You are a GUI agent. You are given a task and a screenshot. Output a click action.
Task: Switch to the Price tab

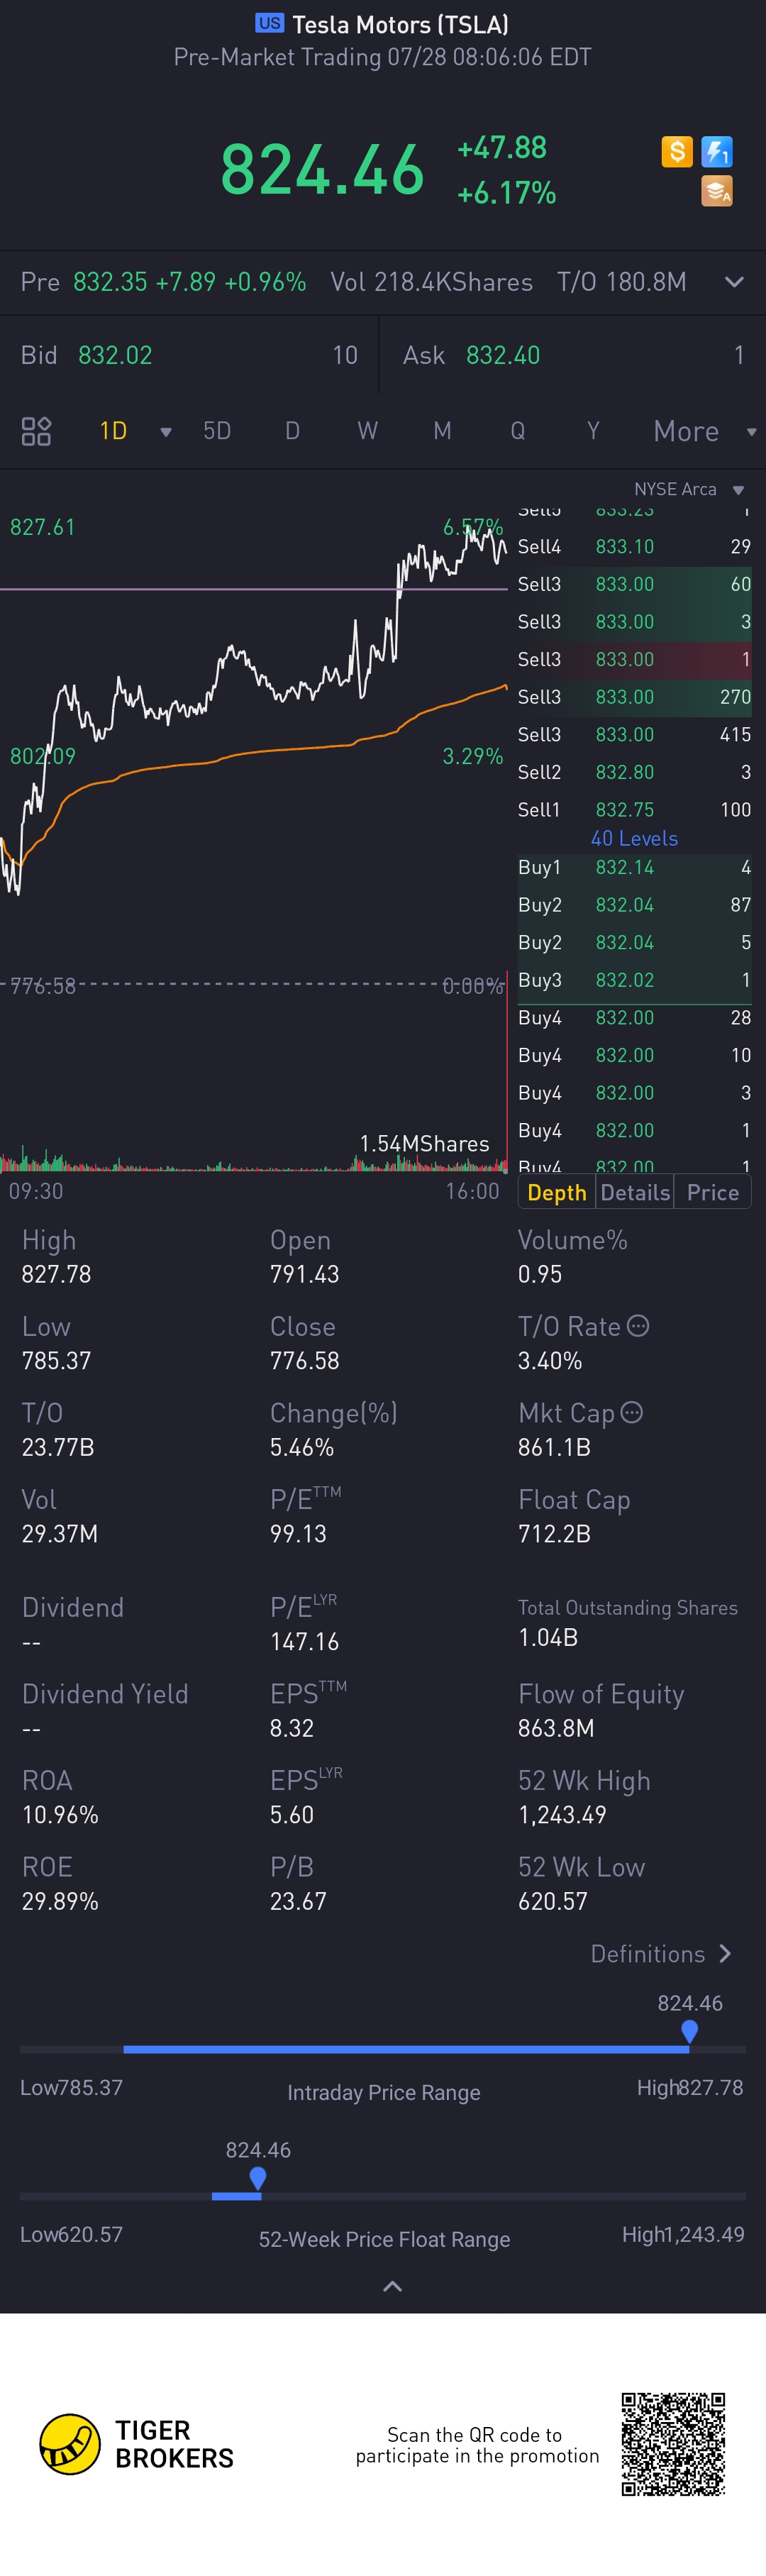tap(713, 1192)
